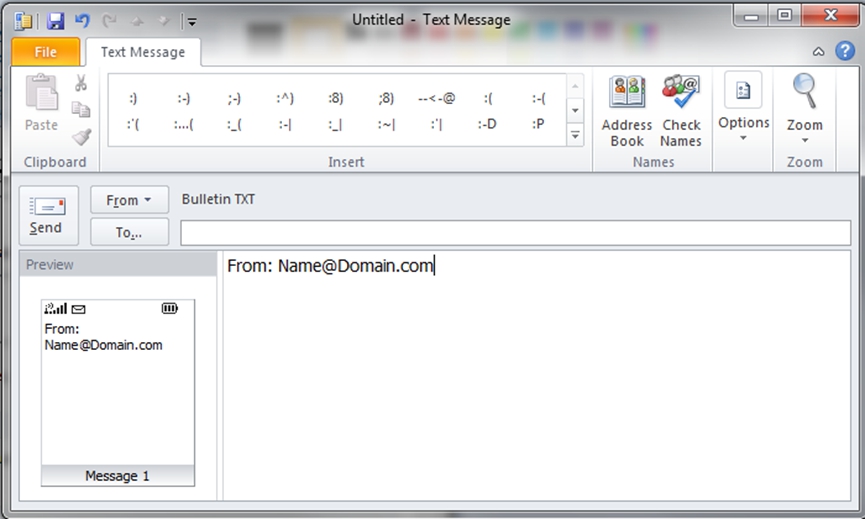Click the Send button
The width and height of the screenshot is (865, 519).
(x=49, y=215)
